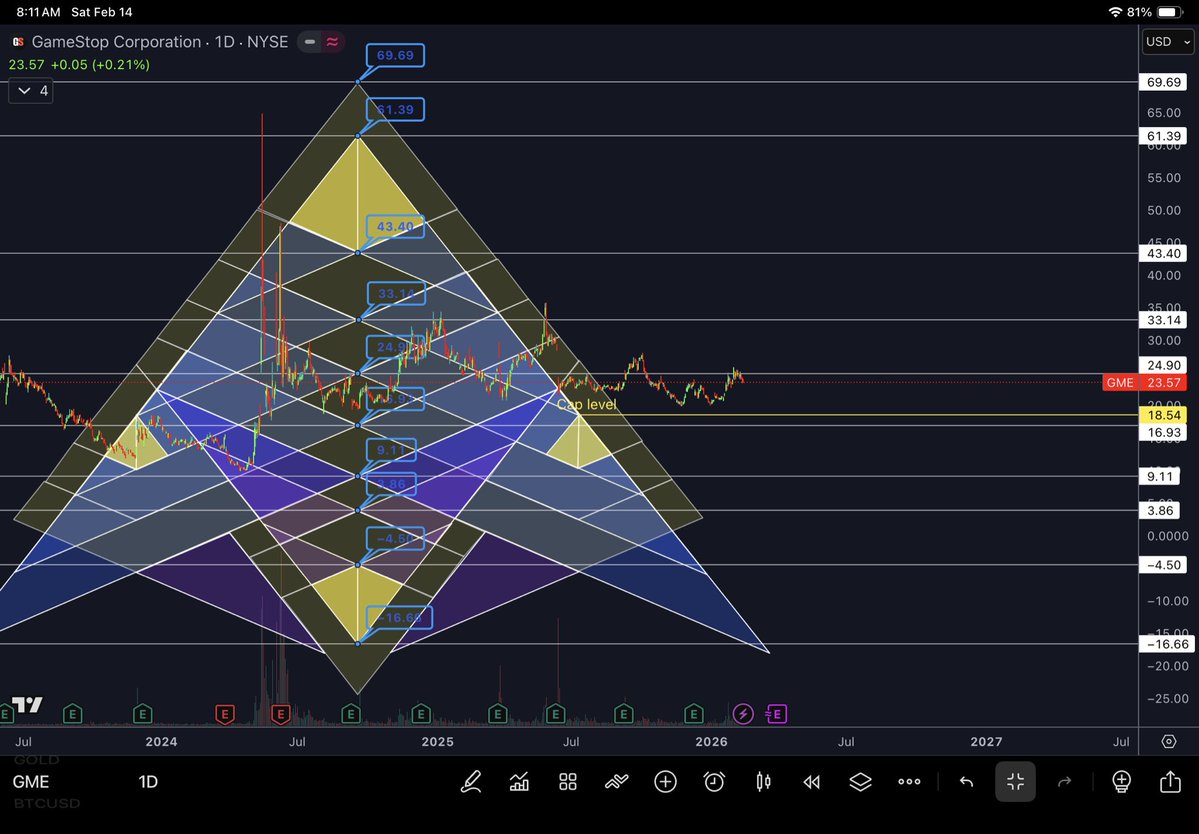Tap the 9.11 price axis label
This screenshot has width=1199, height=834.
coord(1159,476)
